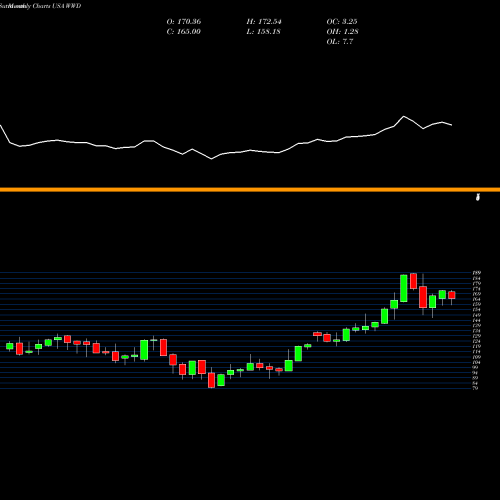Select the low value 'L: 158.18'
This screenshot has height=500, width=500.
tap(263, 32)
